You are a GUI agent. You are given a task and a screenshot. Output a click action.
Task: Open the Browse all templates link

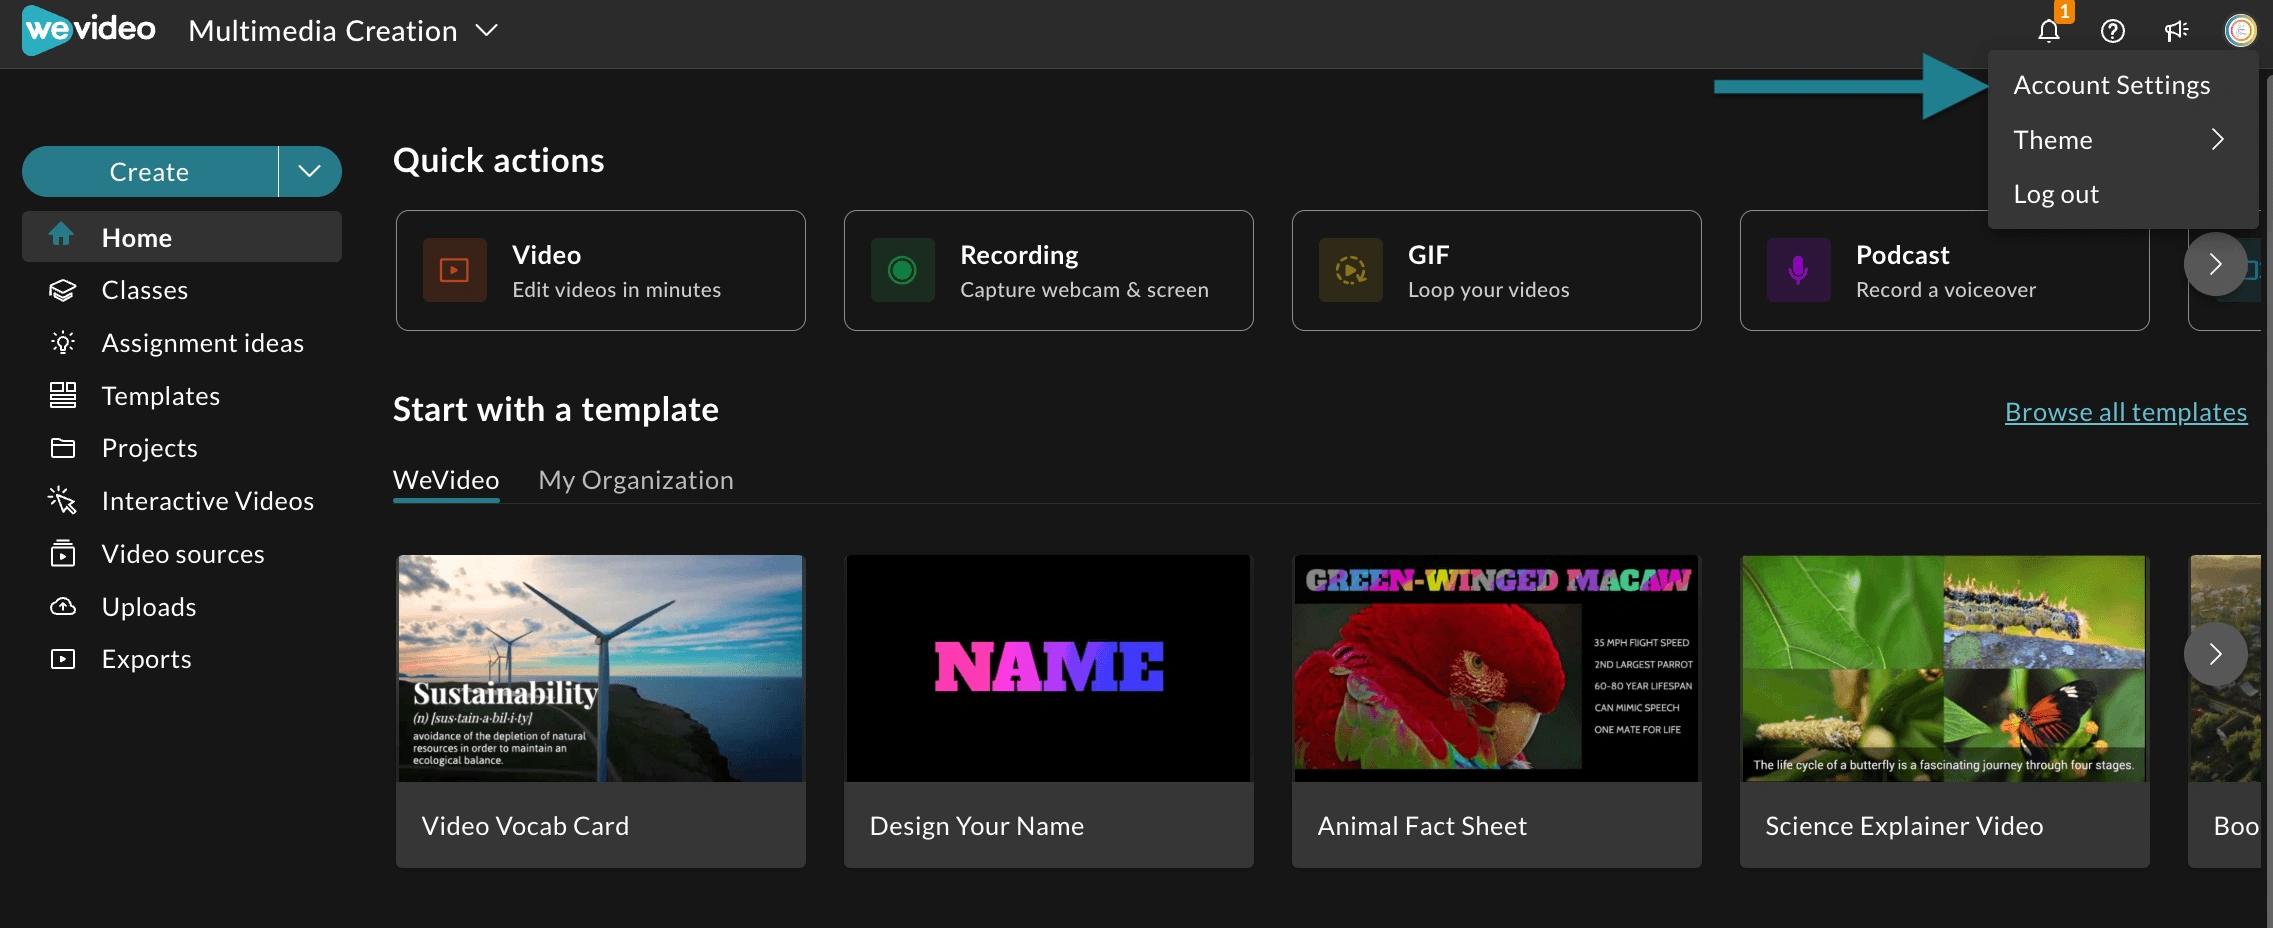(x=2125, y=412)
